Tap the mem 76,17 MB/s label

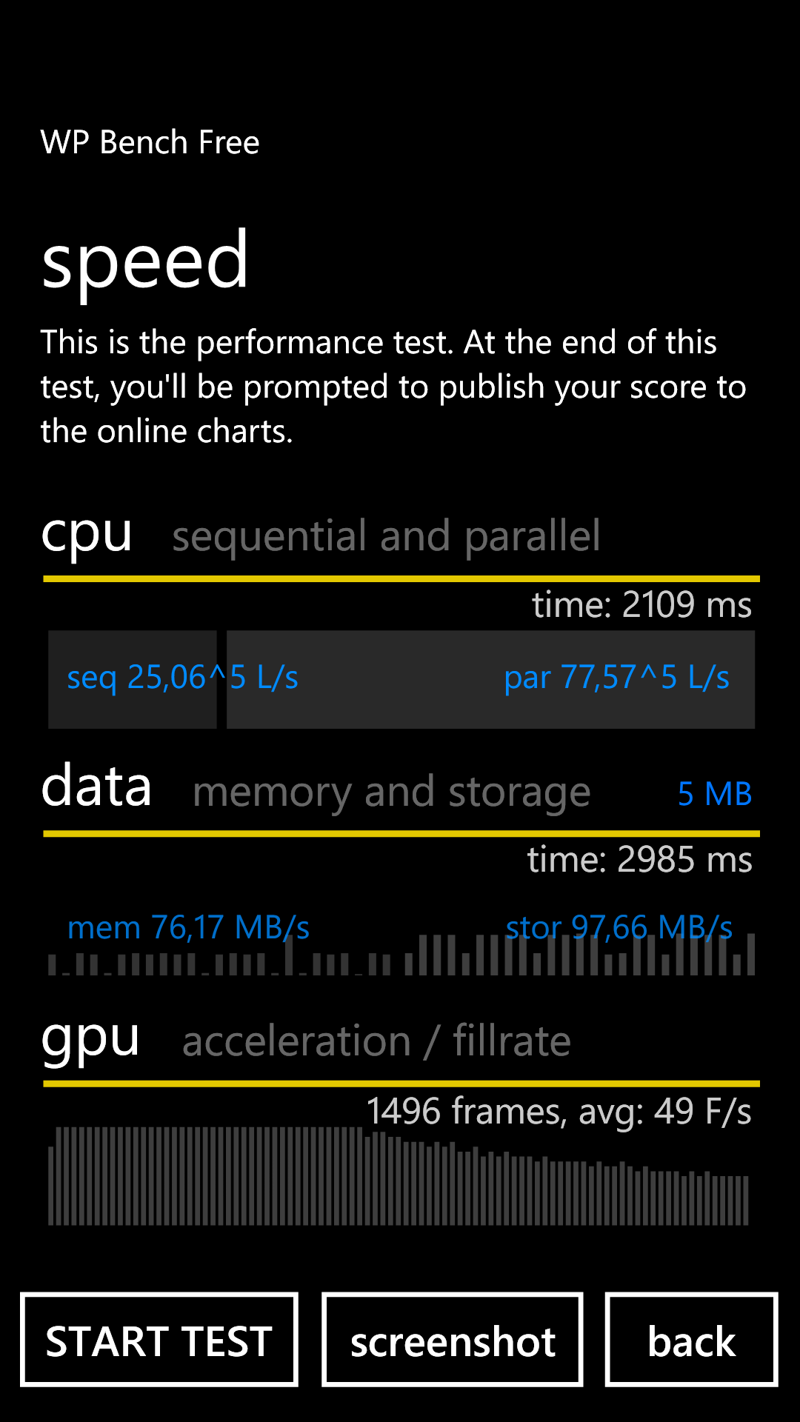pyautogui.click(x=188, y=928)
